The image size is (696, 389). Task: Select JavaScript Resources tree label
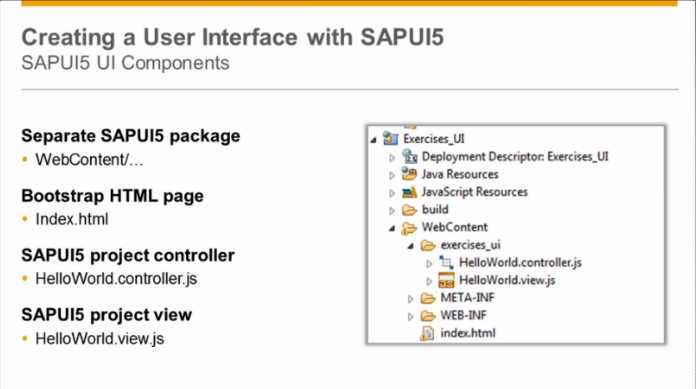pyautogui.click(x=475, y=192)
